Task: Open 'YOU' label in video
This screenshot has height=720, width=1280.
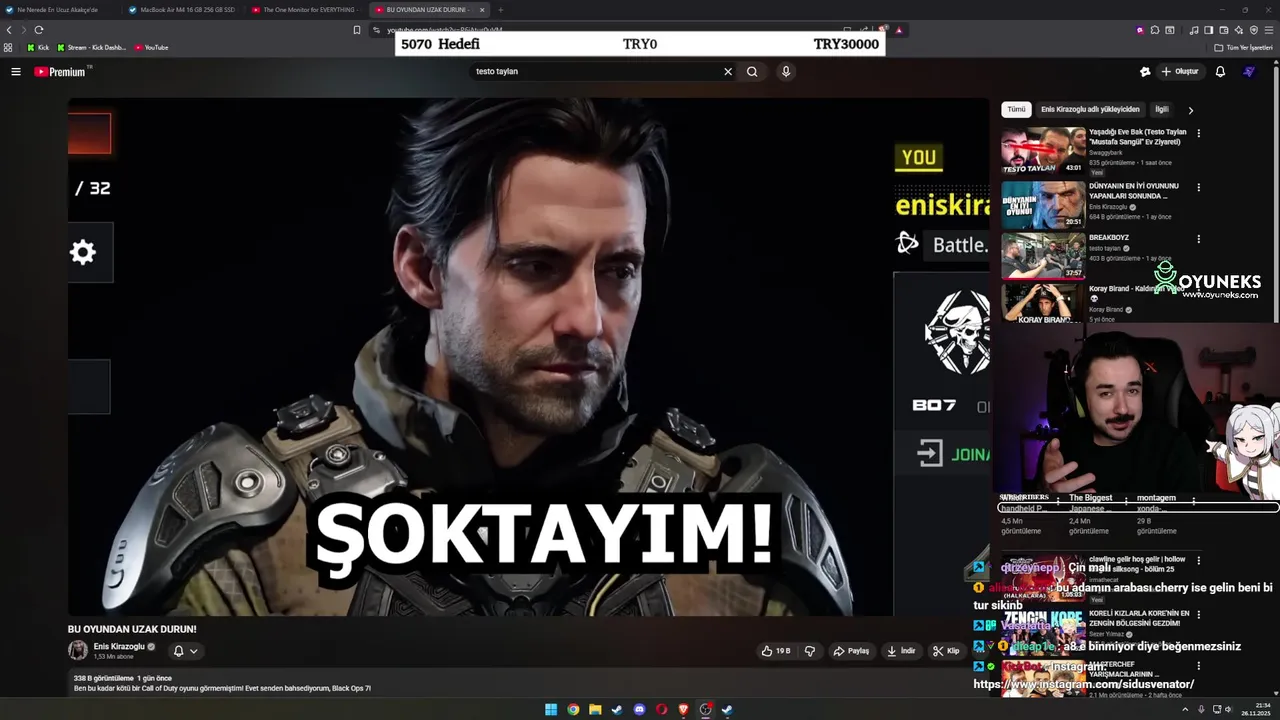Action: (x=918, y=157)
